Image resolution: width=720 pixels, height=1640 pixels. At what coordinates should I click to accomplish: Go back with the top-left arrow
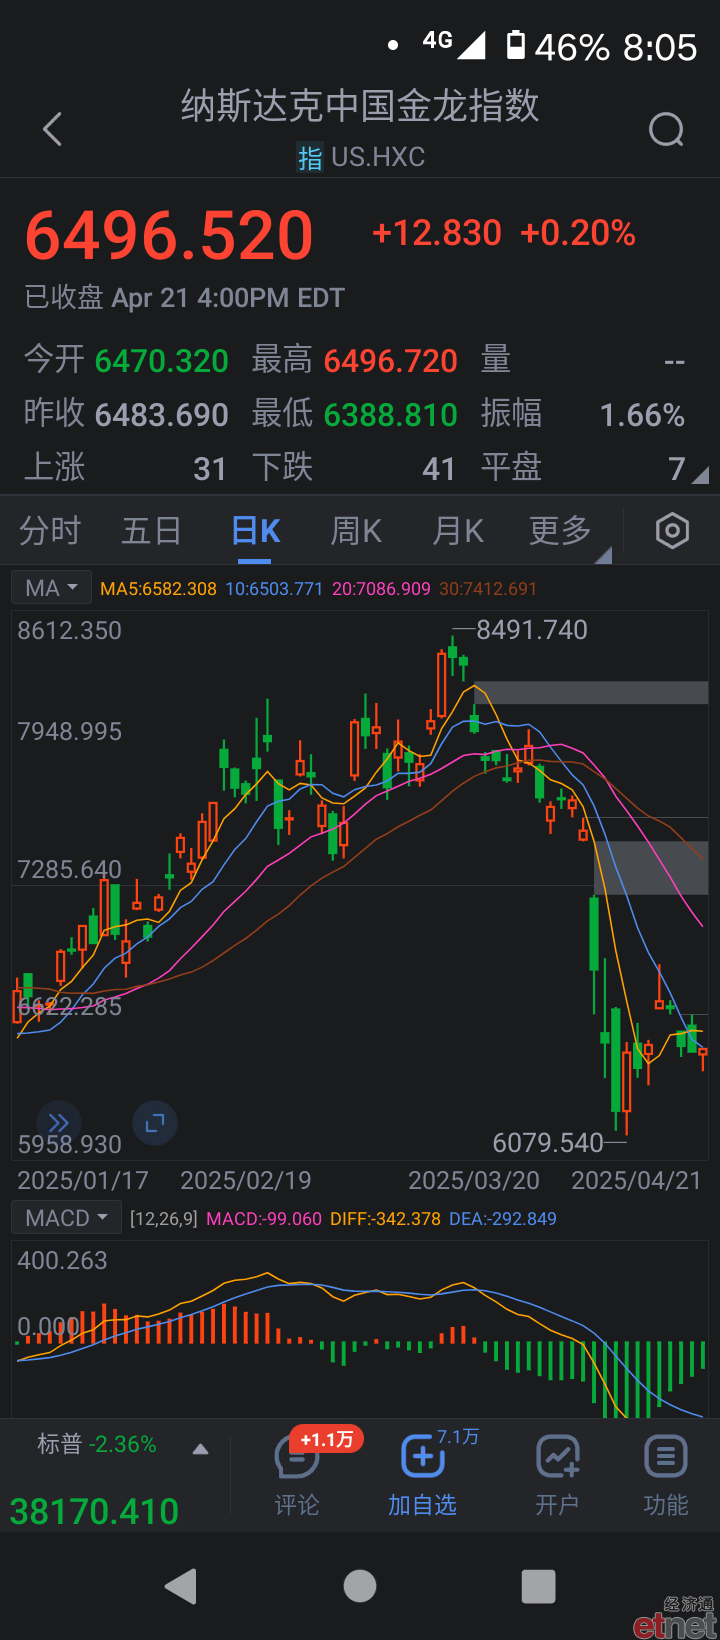53,129
